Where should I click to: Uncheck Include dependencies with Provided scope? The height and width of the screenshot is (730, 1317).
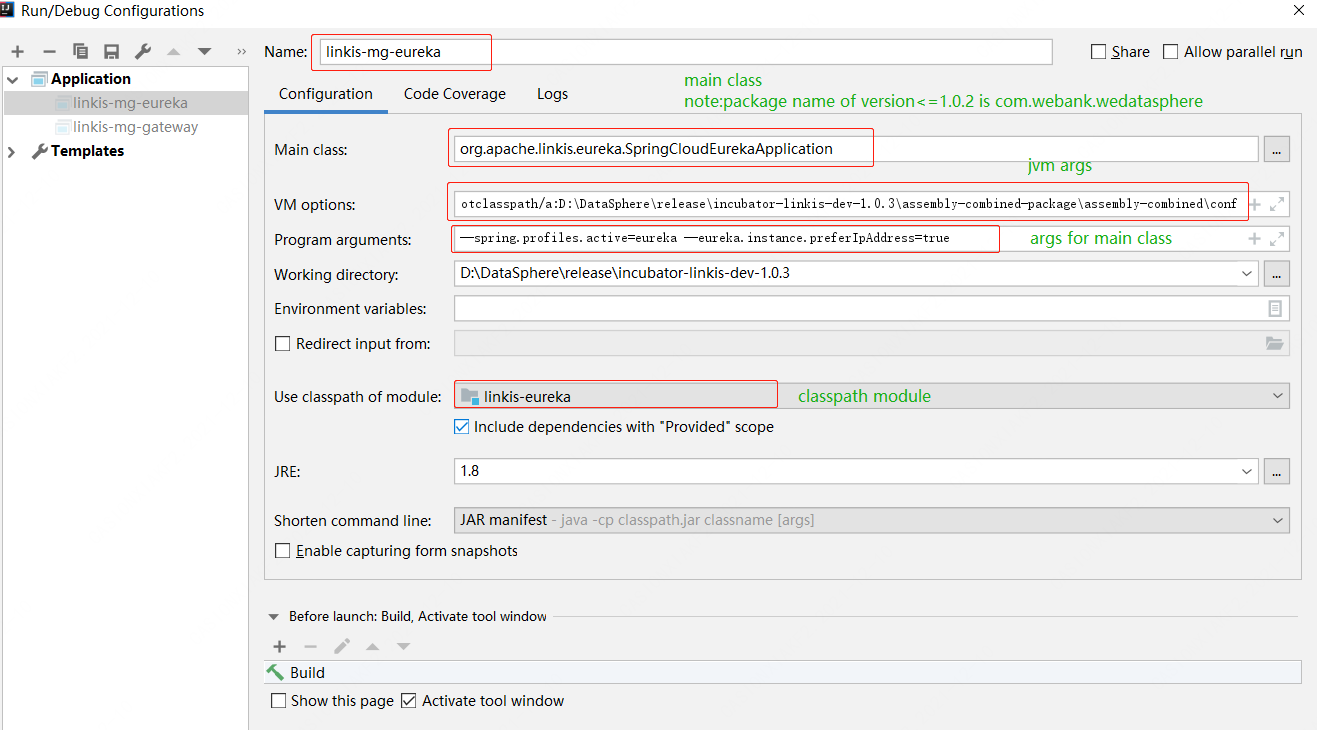(x=461, y=427)
